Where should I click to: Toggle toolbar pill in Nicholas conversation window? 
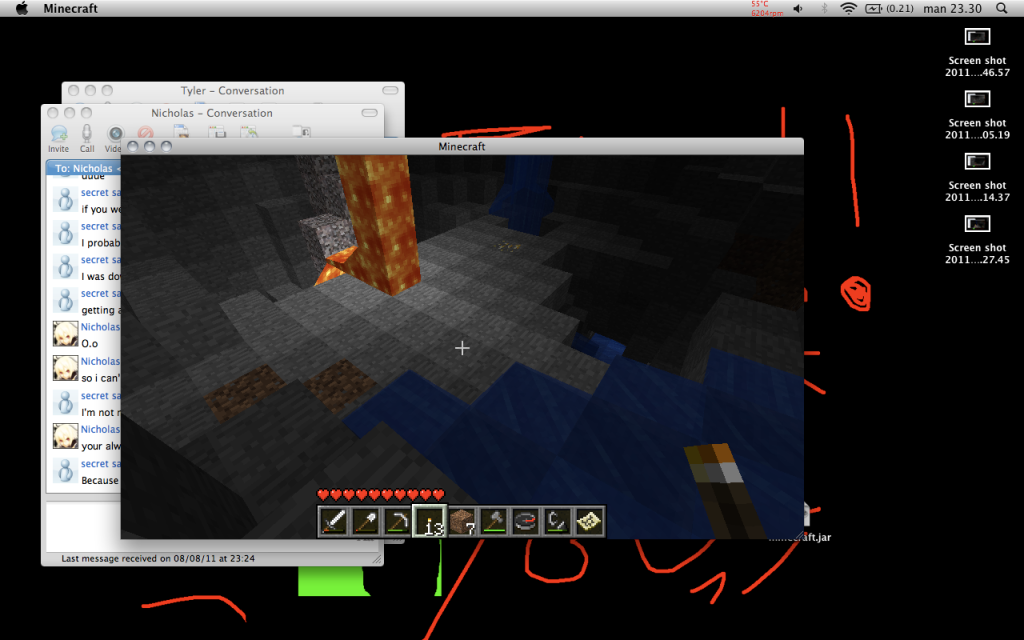coord(370,113)
